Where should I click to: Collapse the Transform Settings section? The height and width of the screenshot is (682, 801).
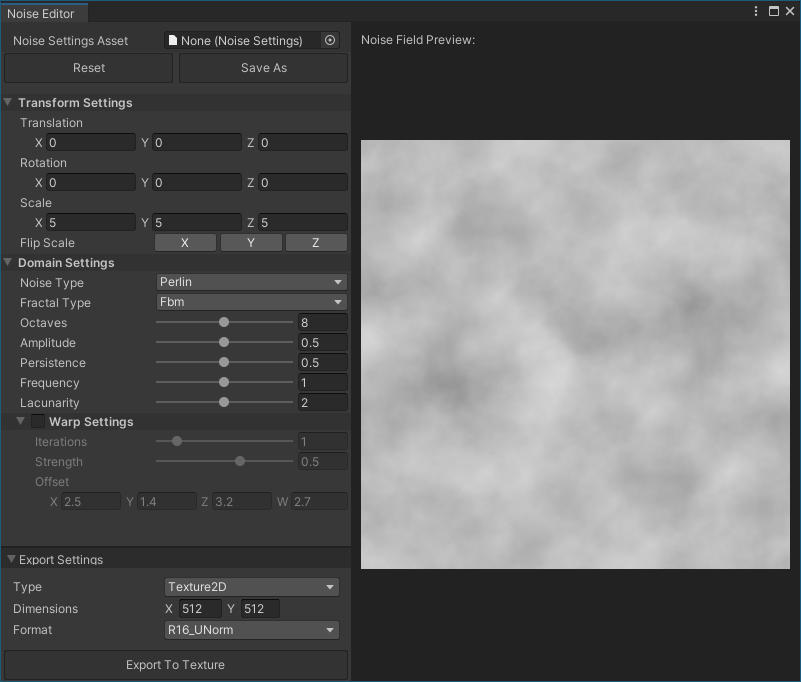(9, 103)
